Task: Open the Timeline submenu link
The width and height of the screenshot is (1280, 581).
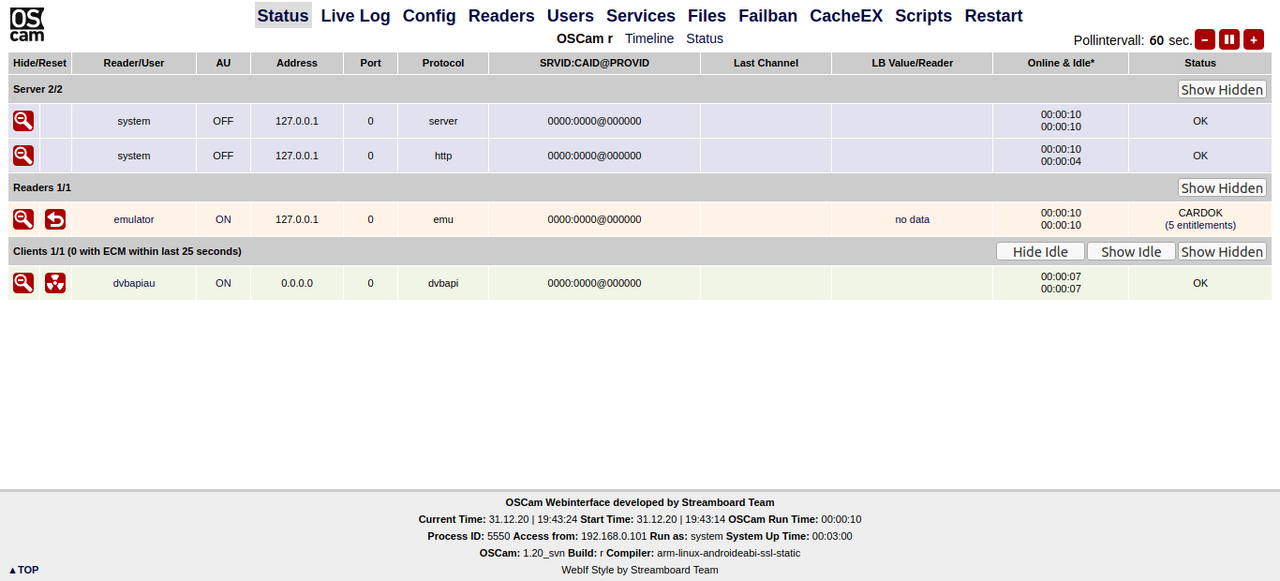Action: 650,38
